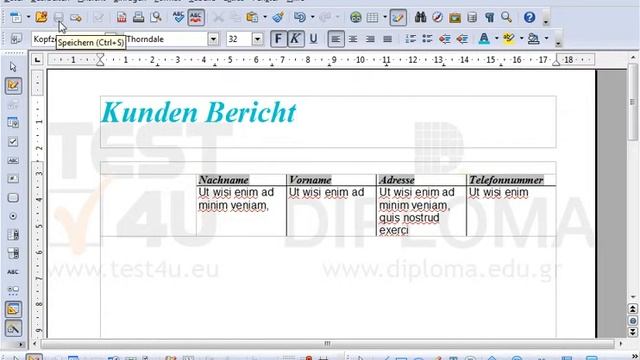This screenshot has height=360, width=640.
Task: Click the Find & Replace binoculars icon
Action: (420, 17)
